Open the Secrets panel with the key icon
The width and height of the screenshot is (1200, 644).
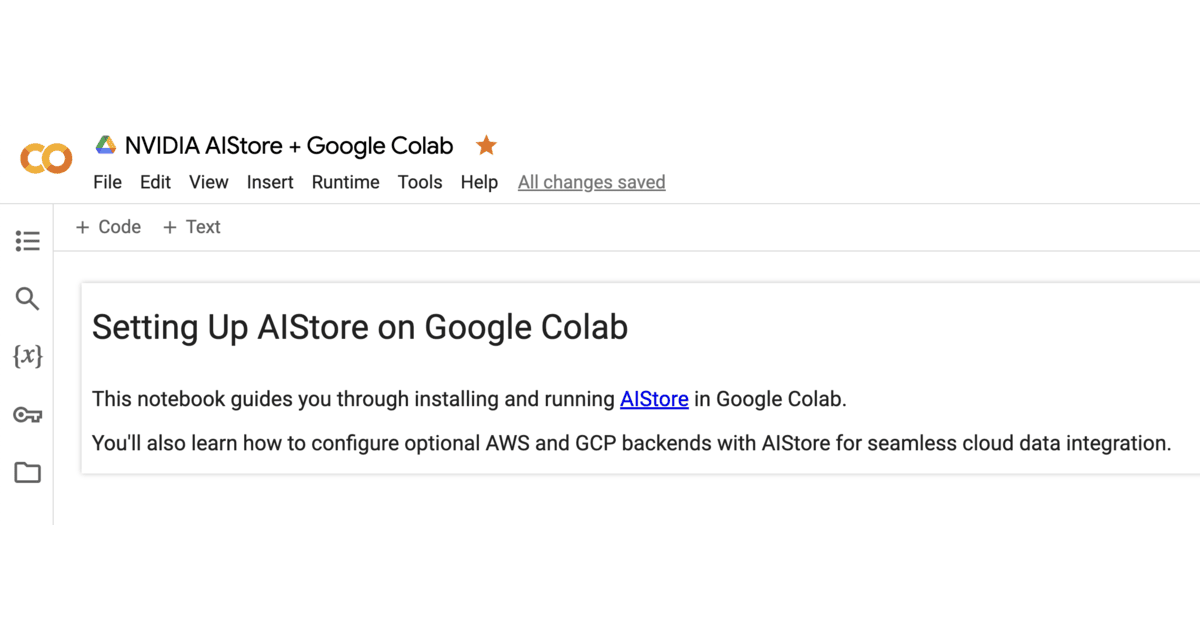[27, 415]
